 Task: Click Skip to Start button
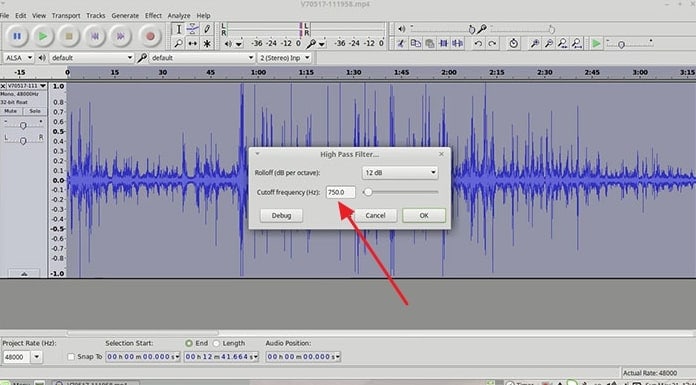[x=94, y=36]
